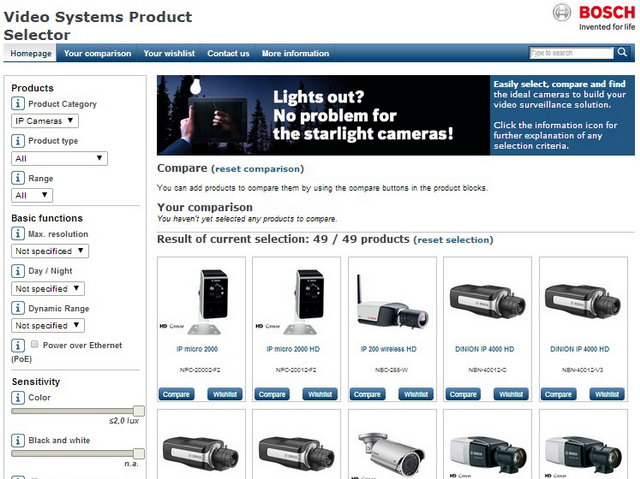
Task: Compare the DINION IP 4000 HD NBN-40012-V3
Action: pos(558,394)
